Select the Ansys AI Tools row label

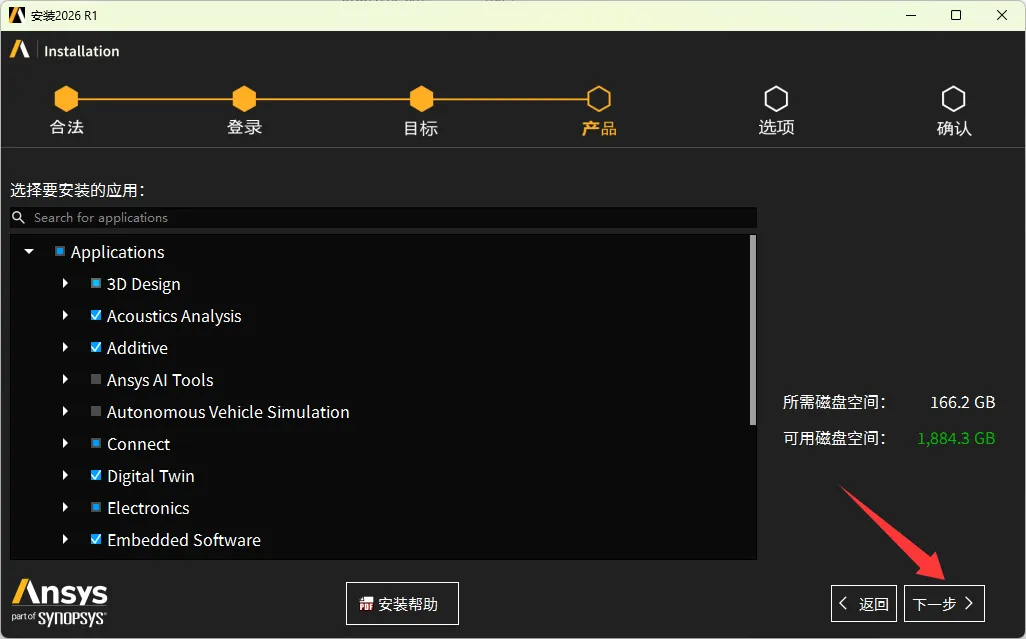click(x=160, y=380)
